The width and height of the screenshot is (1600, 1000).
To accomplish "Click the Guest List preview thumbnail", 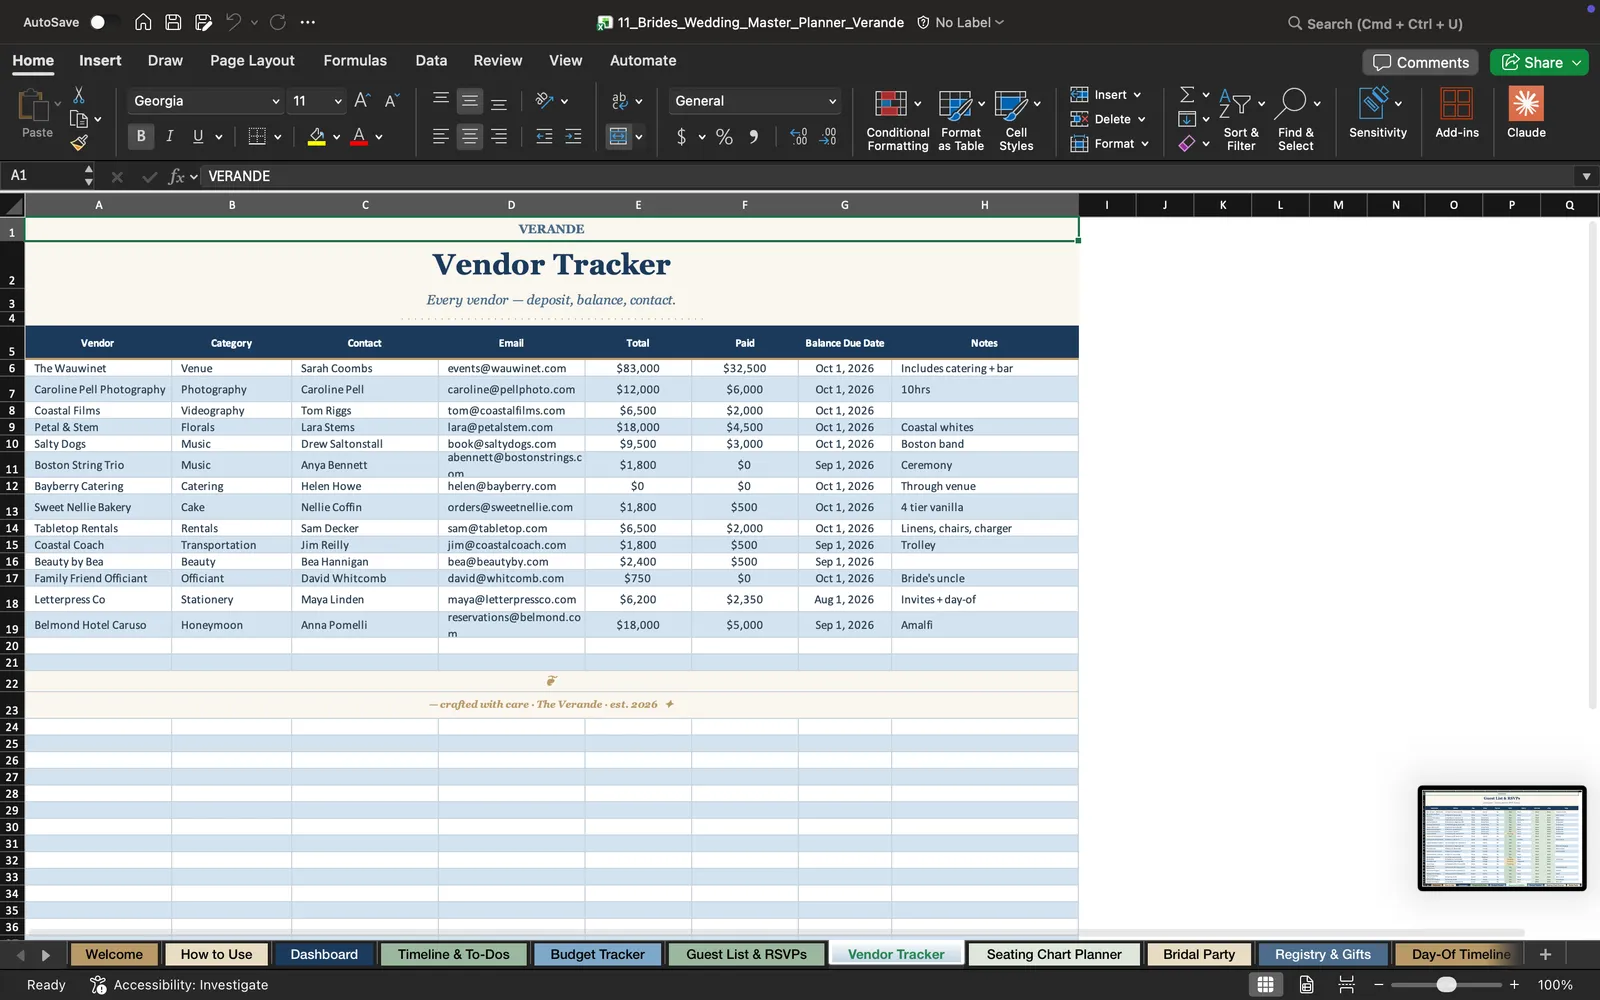I will [x=1502, y=838].
